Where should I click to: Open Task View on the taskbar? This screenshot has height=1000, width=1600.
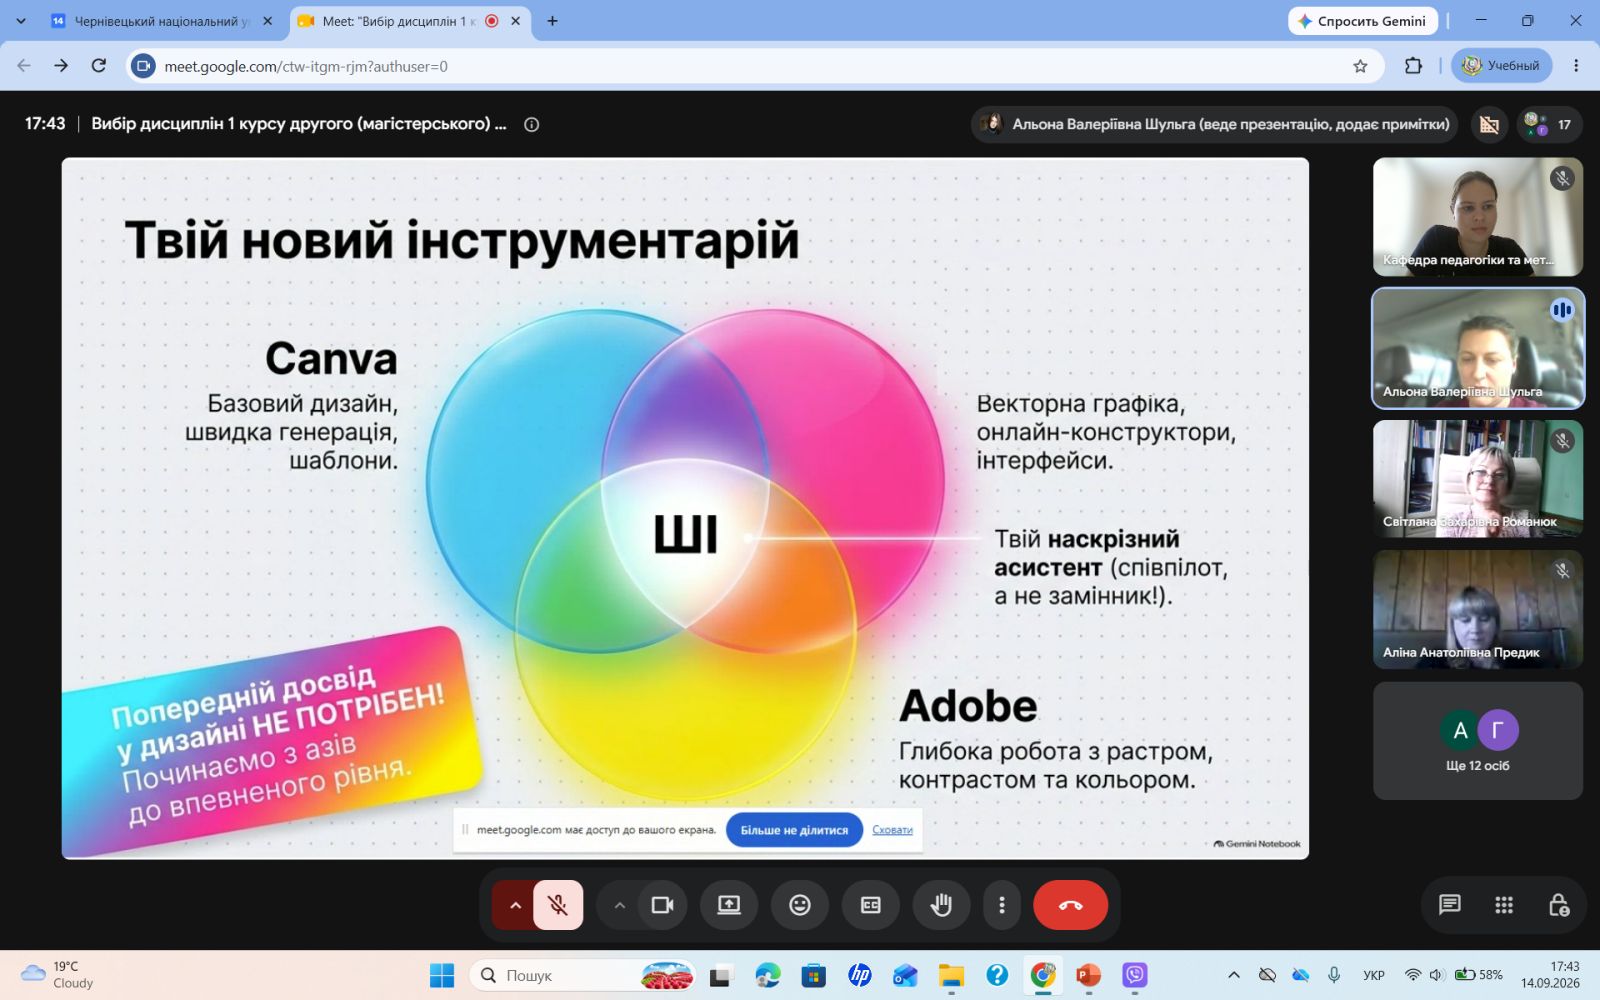(x=720, y=975)
